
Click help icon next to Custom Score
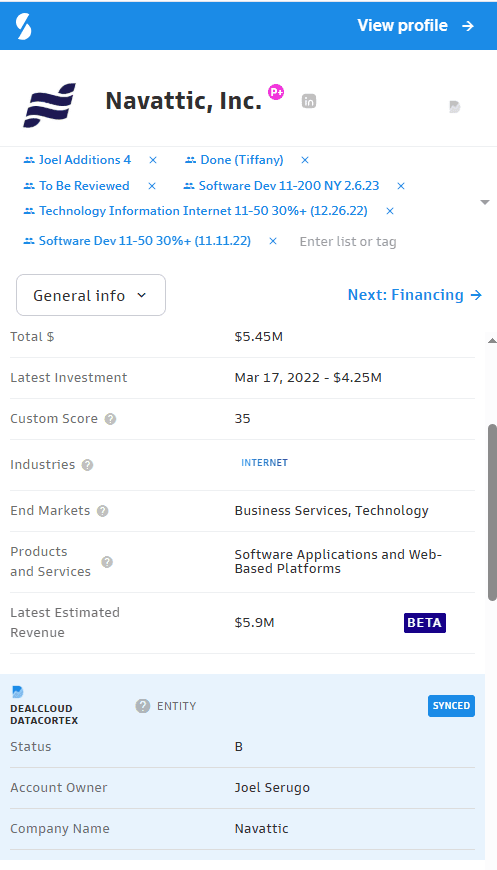coord(110,419)
